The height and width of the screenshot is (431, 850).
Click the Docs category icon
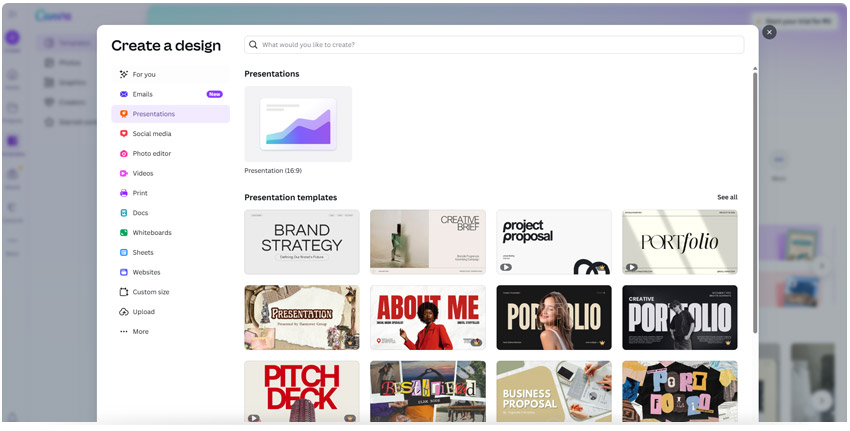124,213
